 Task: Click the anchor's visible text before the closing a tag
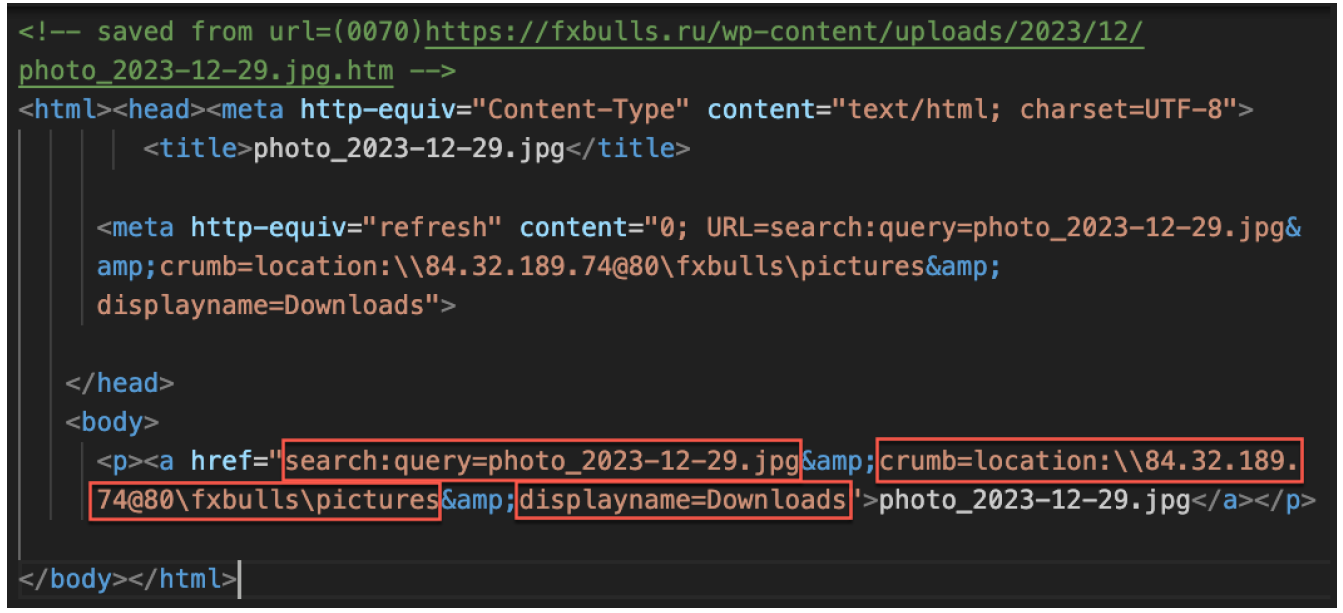[x=1034, y=499]
